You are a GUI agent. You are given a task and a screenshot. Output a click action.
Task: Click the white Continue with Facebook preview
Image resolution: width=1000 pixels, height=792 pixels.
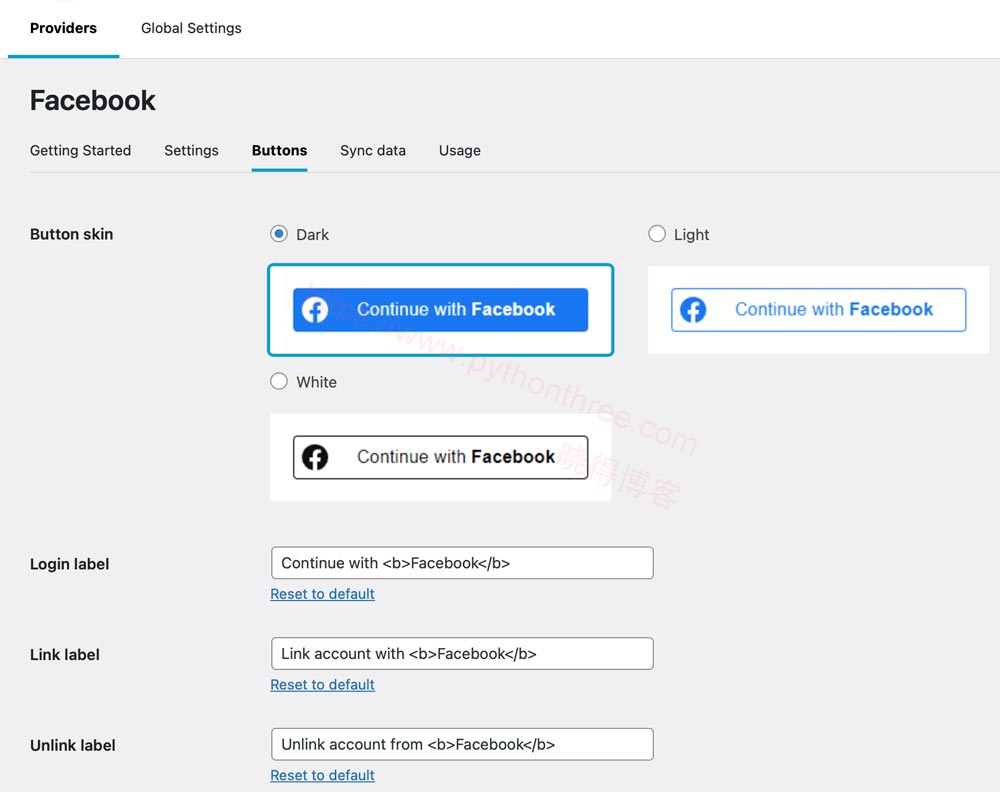441,457
